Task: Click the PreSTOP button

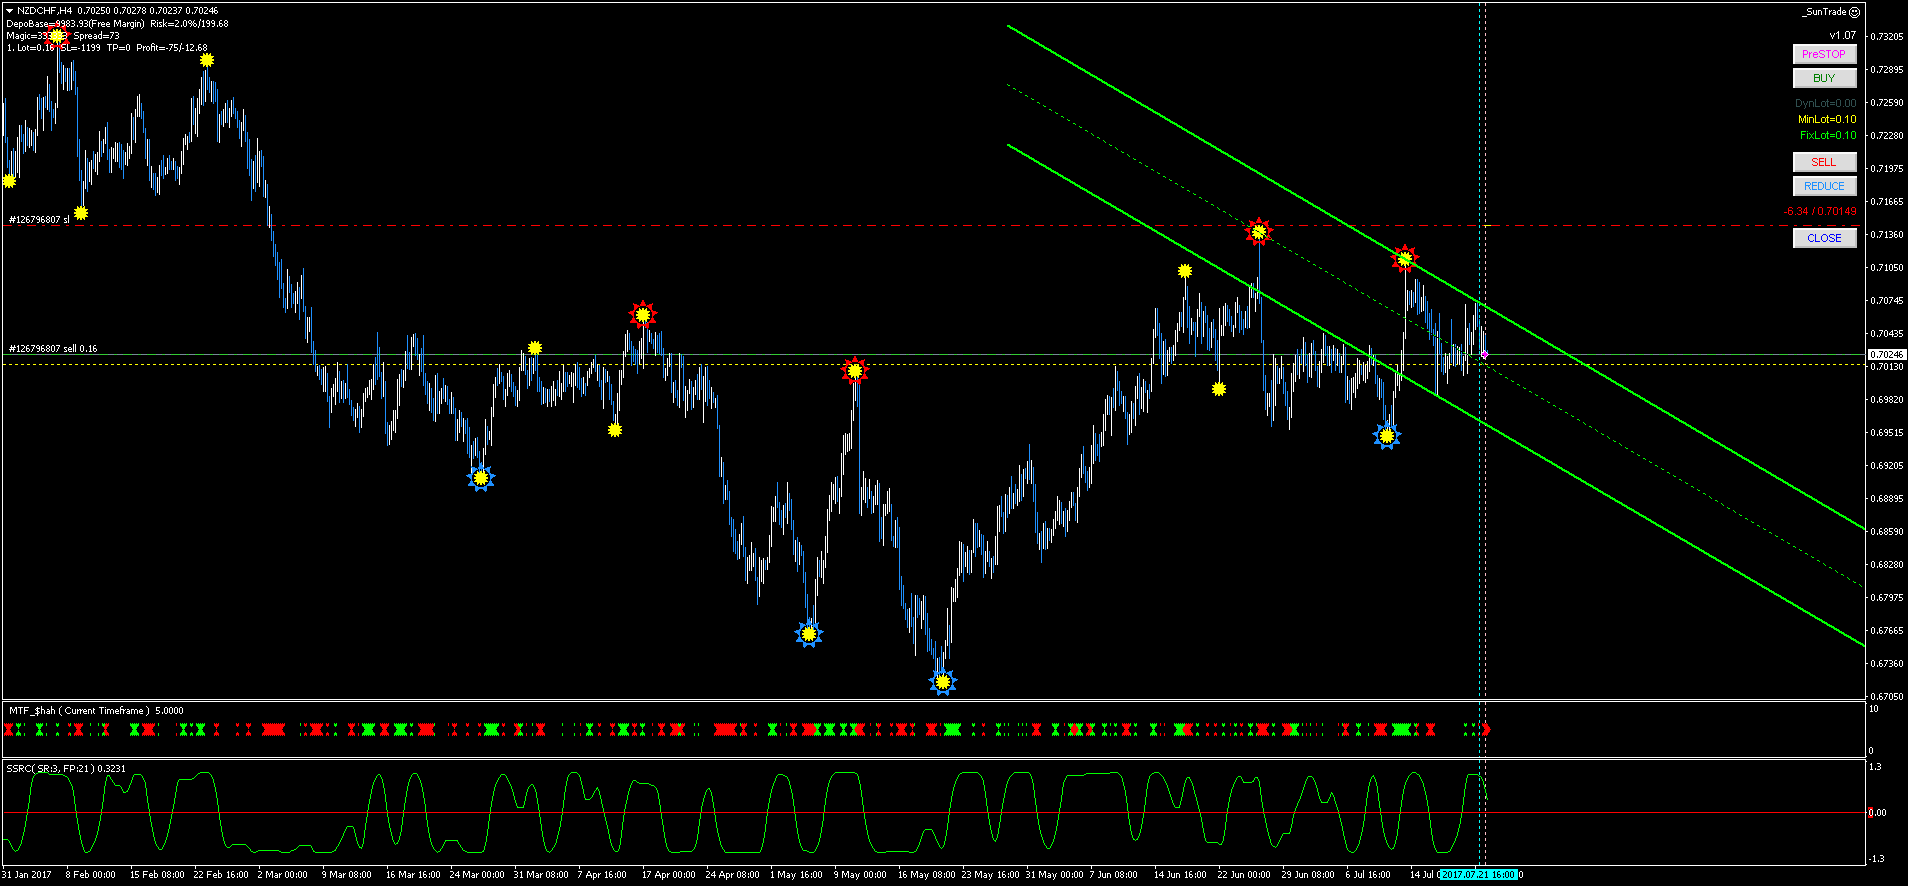Action: [1824, 54]
